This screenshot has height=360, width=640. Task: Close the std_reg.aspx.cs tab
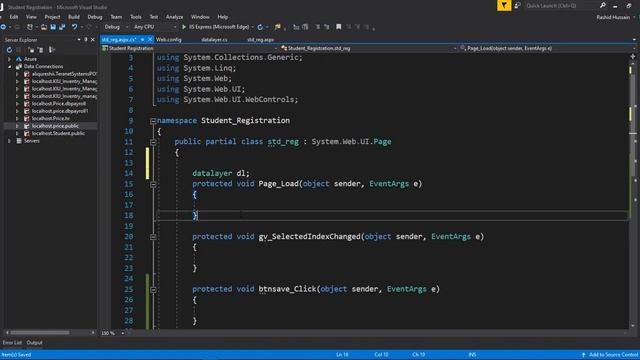(x=150, y=40)
